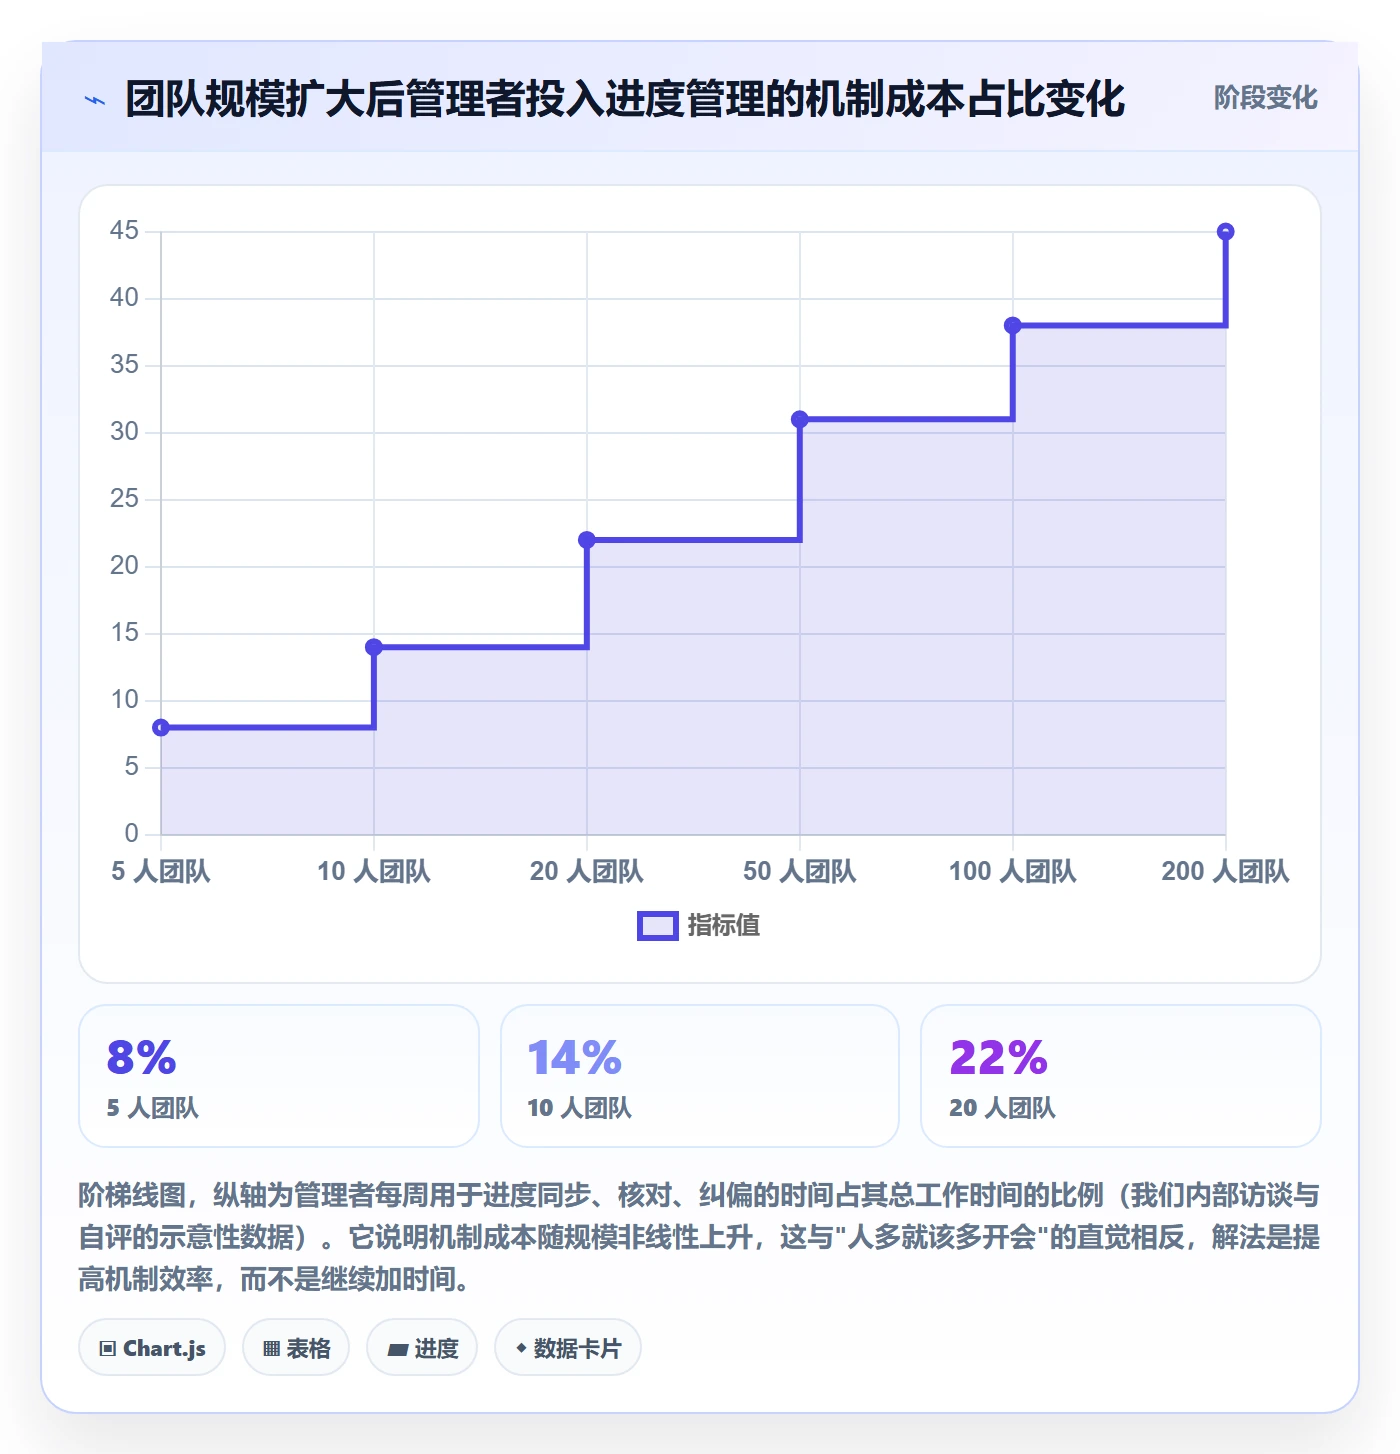This screenshot has height=1454, width=1400.
Task: Select the 进度 tag chip
Action: coord(422,1347)
